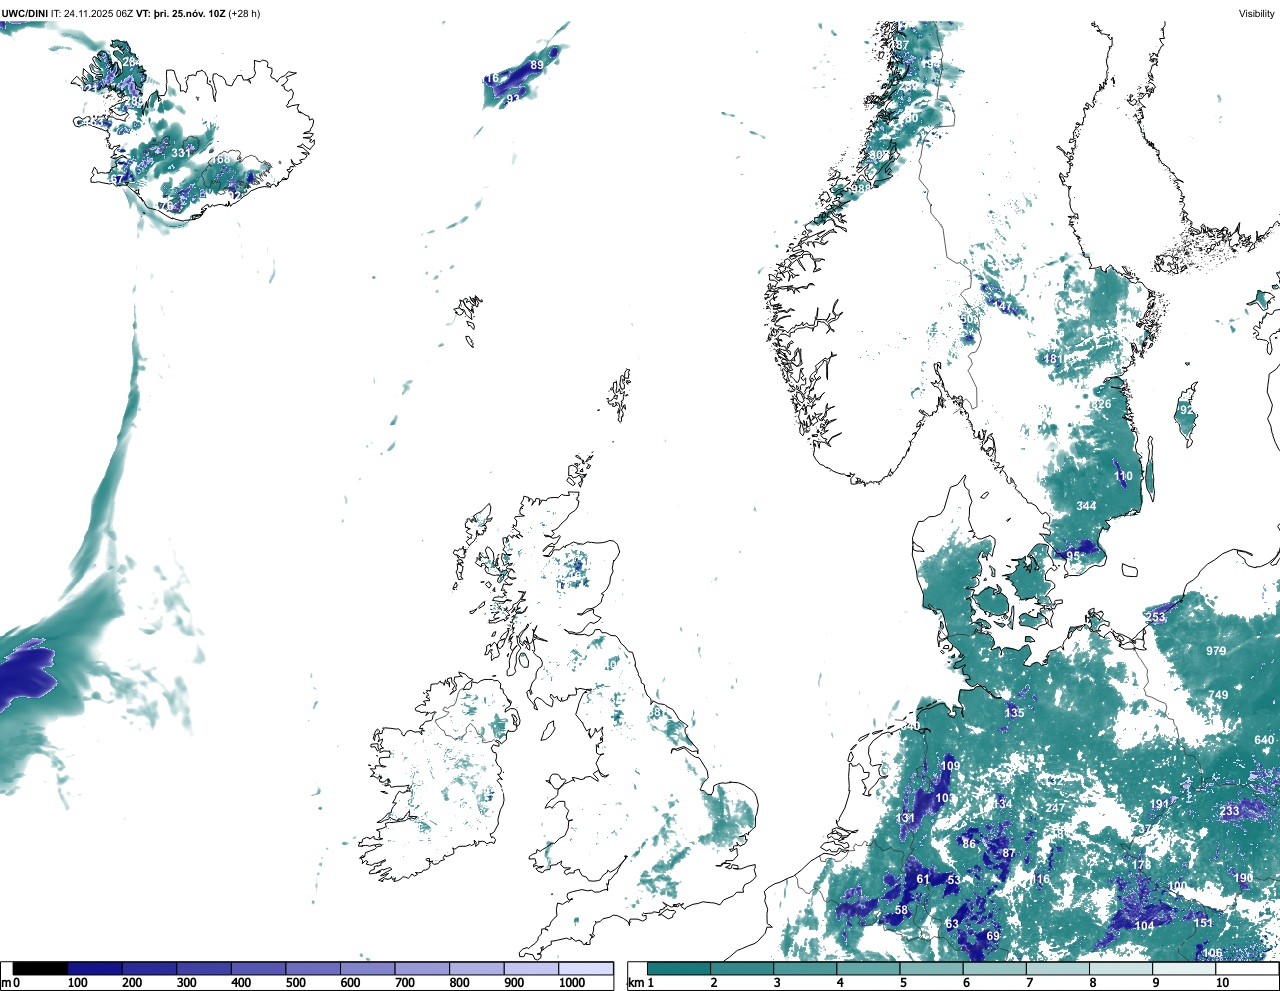Viewport: 1280px width, 991px height.
Task: Click the 9–10 km palest legend swatch
Action: tap(1185, 968)
